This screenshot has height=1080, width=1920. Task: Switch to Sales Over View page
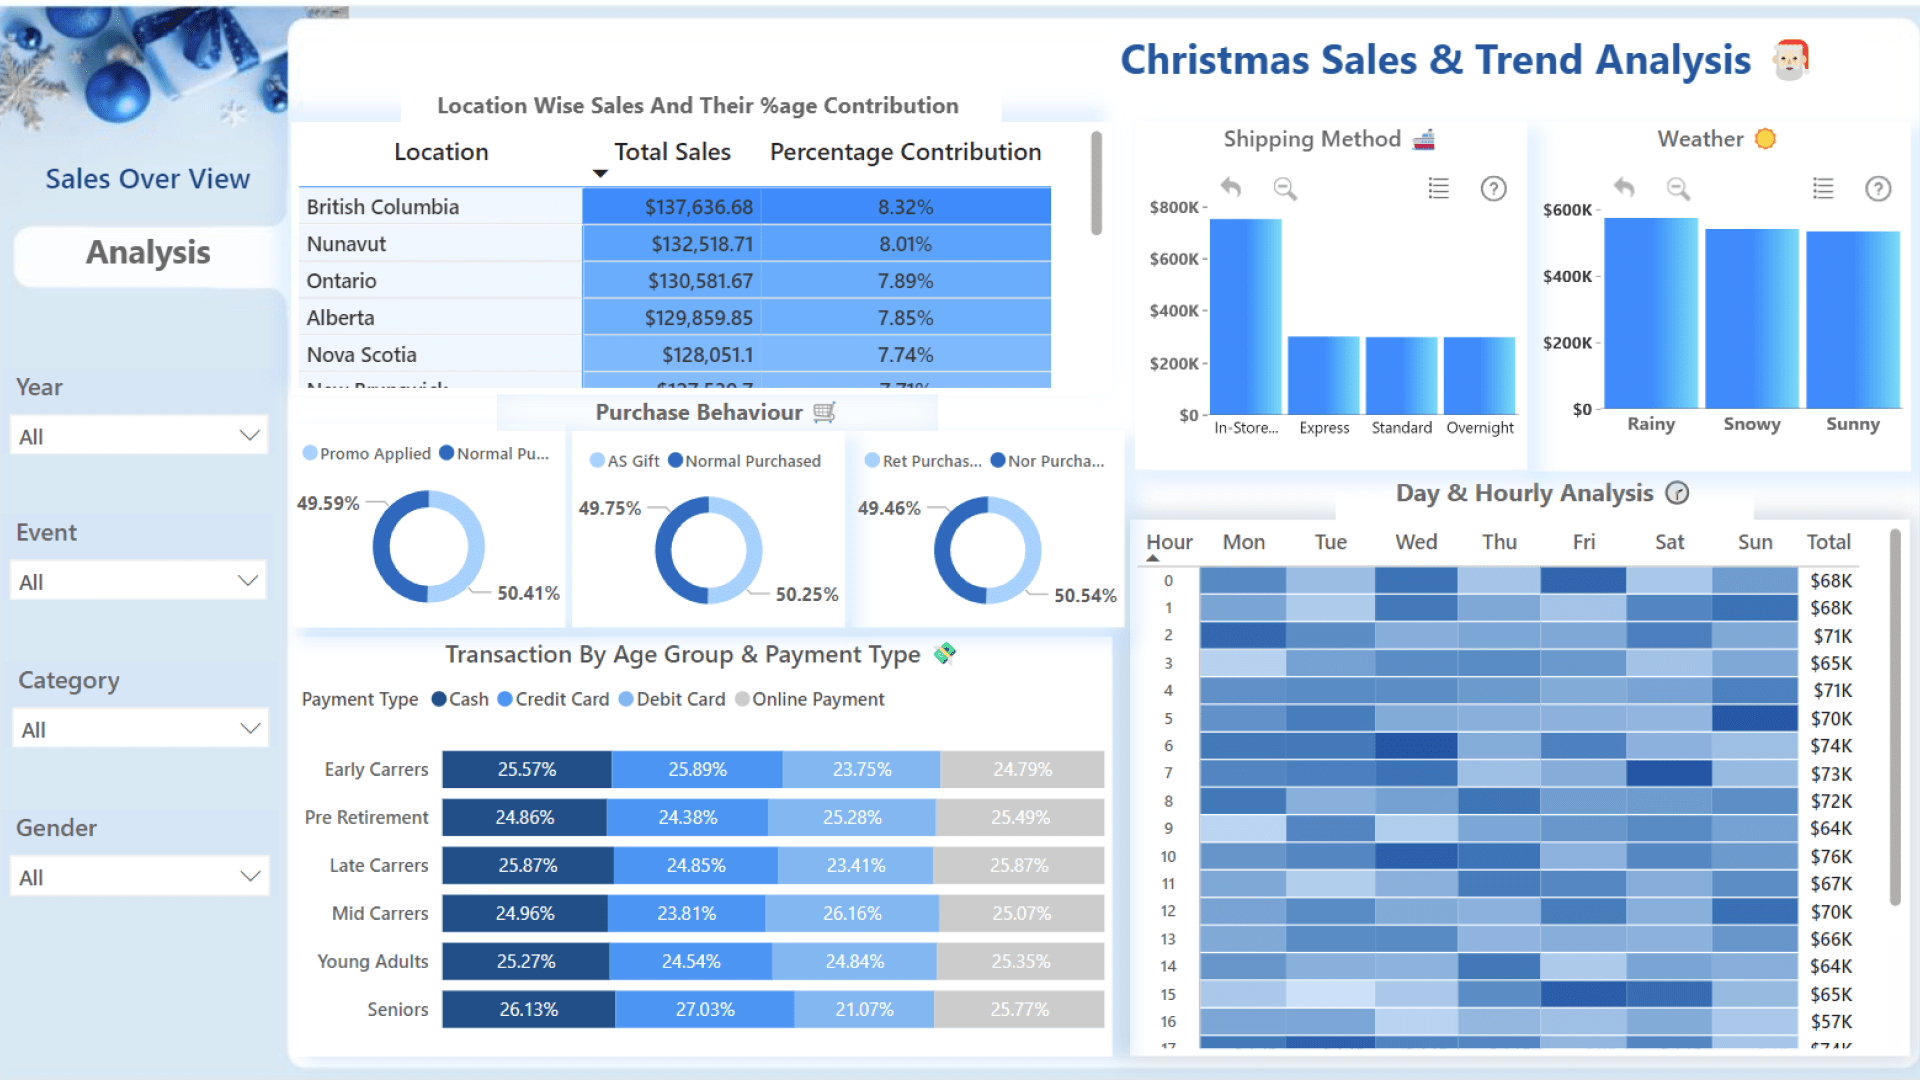147,179
